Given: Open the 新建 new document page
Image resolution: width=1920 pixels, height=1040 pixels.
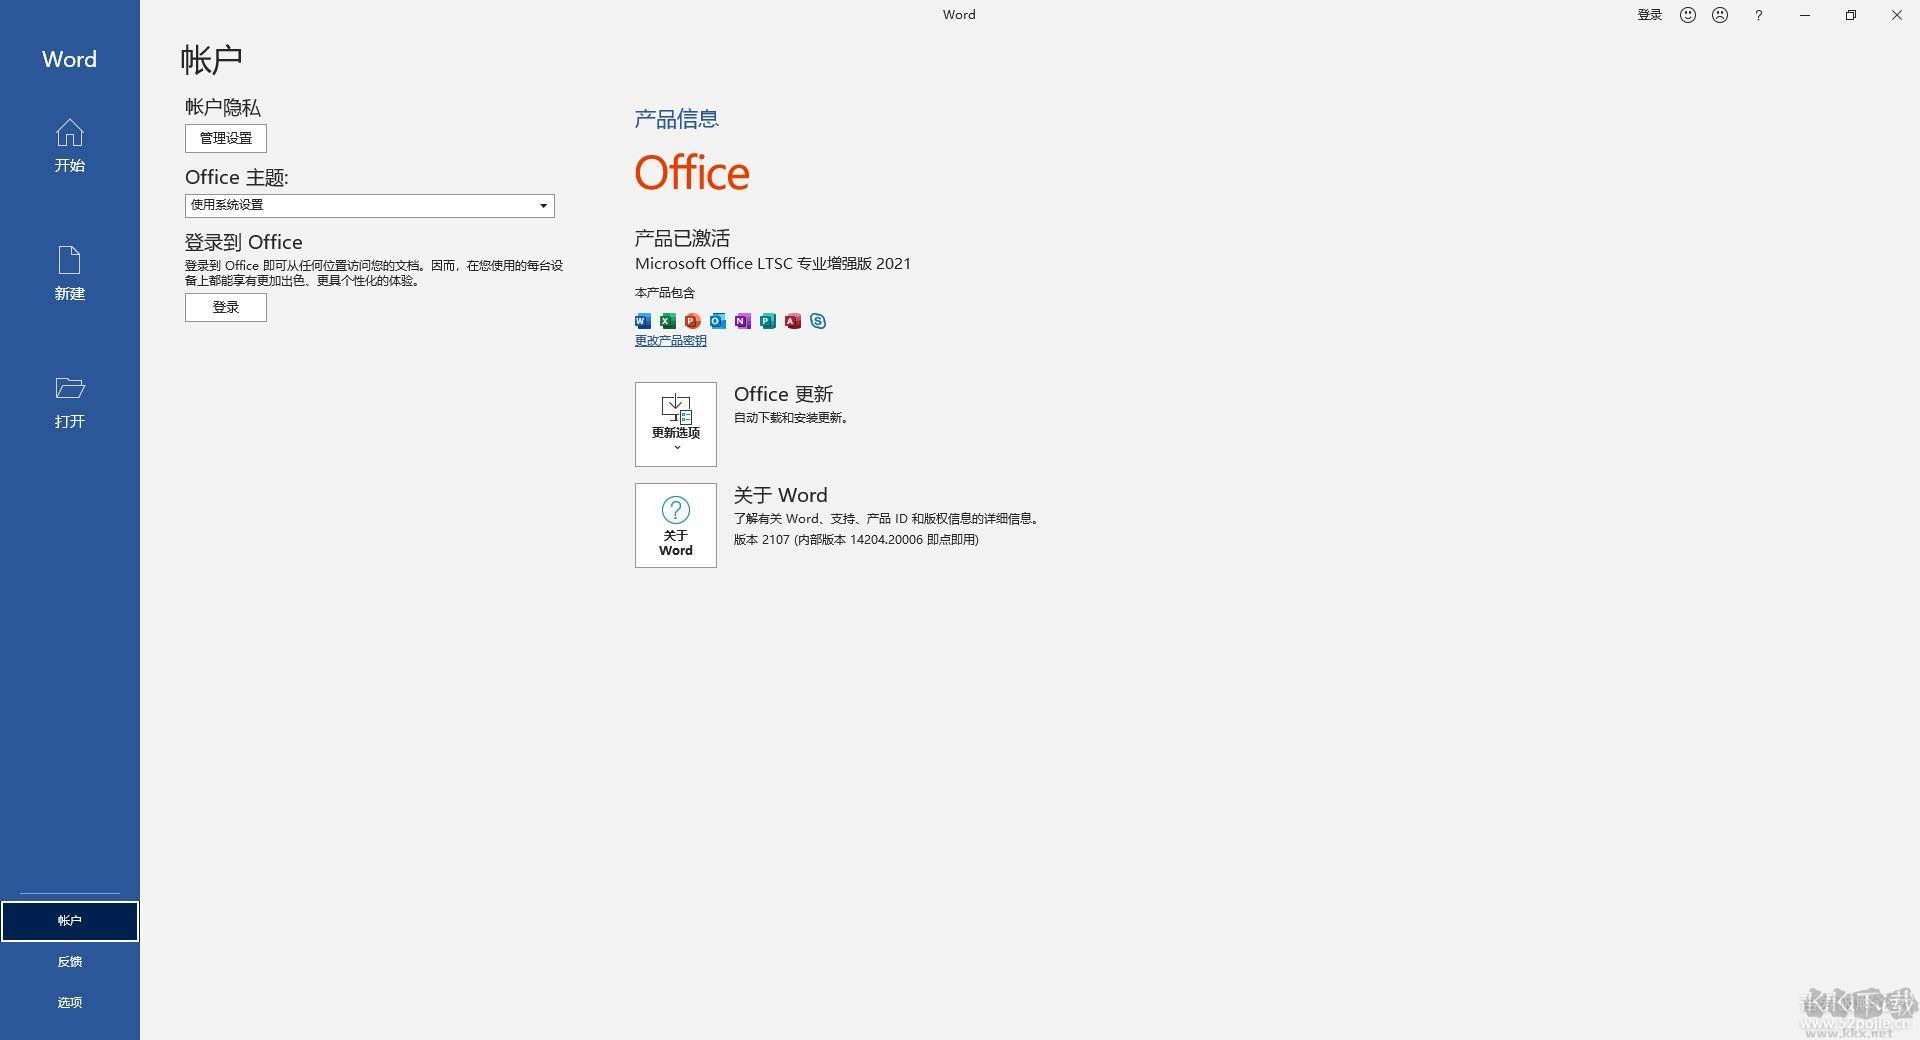Looking at the screenshot, I should tap(69, 275).
